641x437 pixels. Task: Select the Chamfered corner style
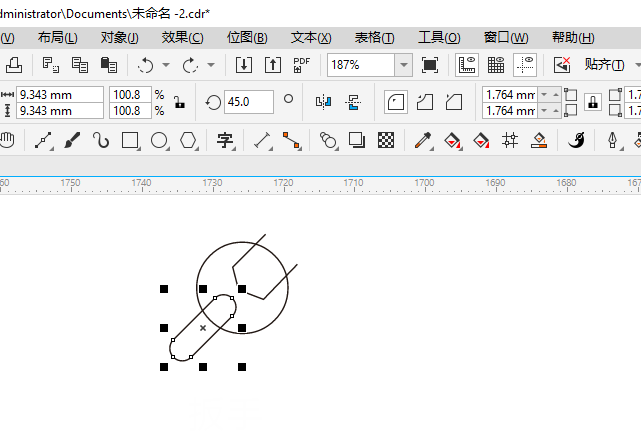point(454,102)
